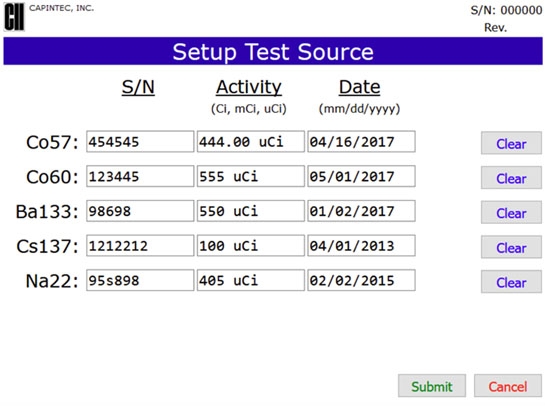Edit the Co60 date 05/01/2017 field
This screenshot has width=545, height=406.
361,176
